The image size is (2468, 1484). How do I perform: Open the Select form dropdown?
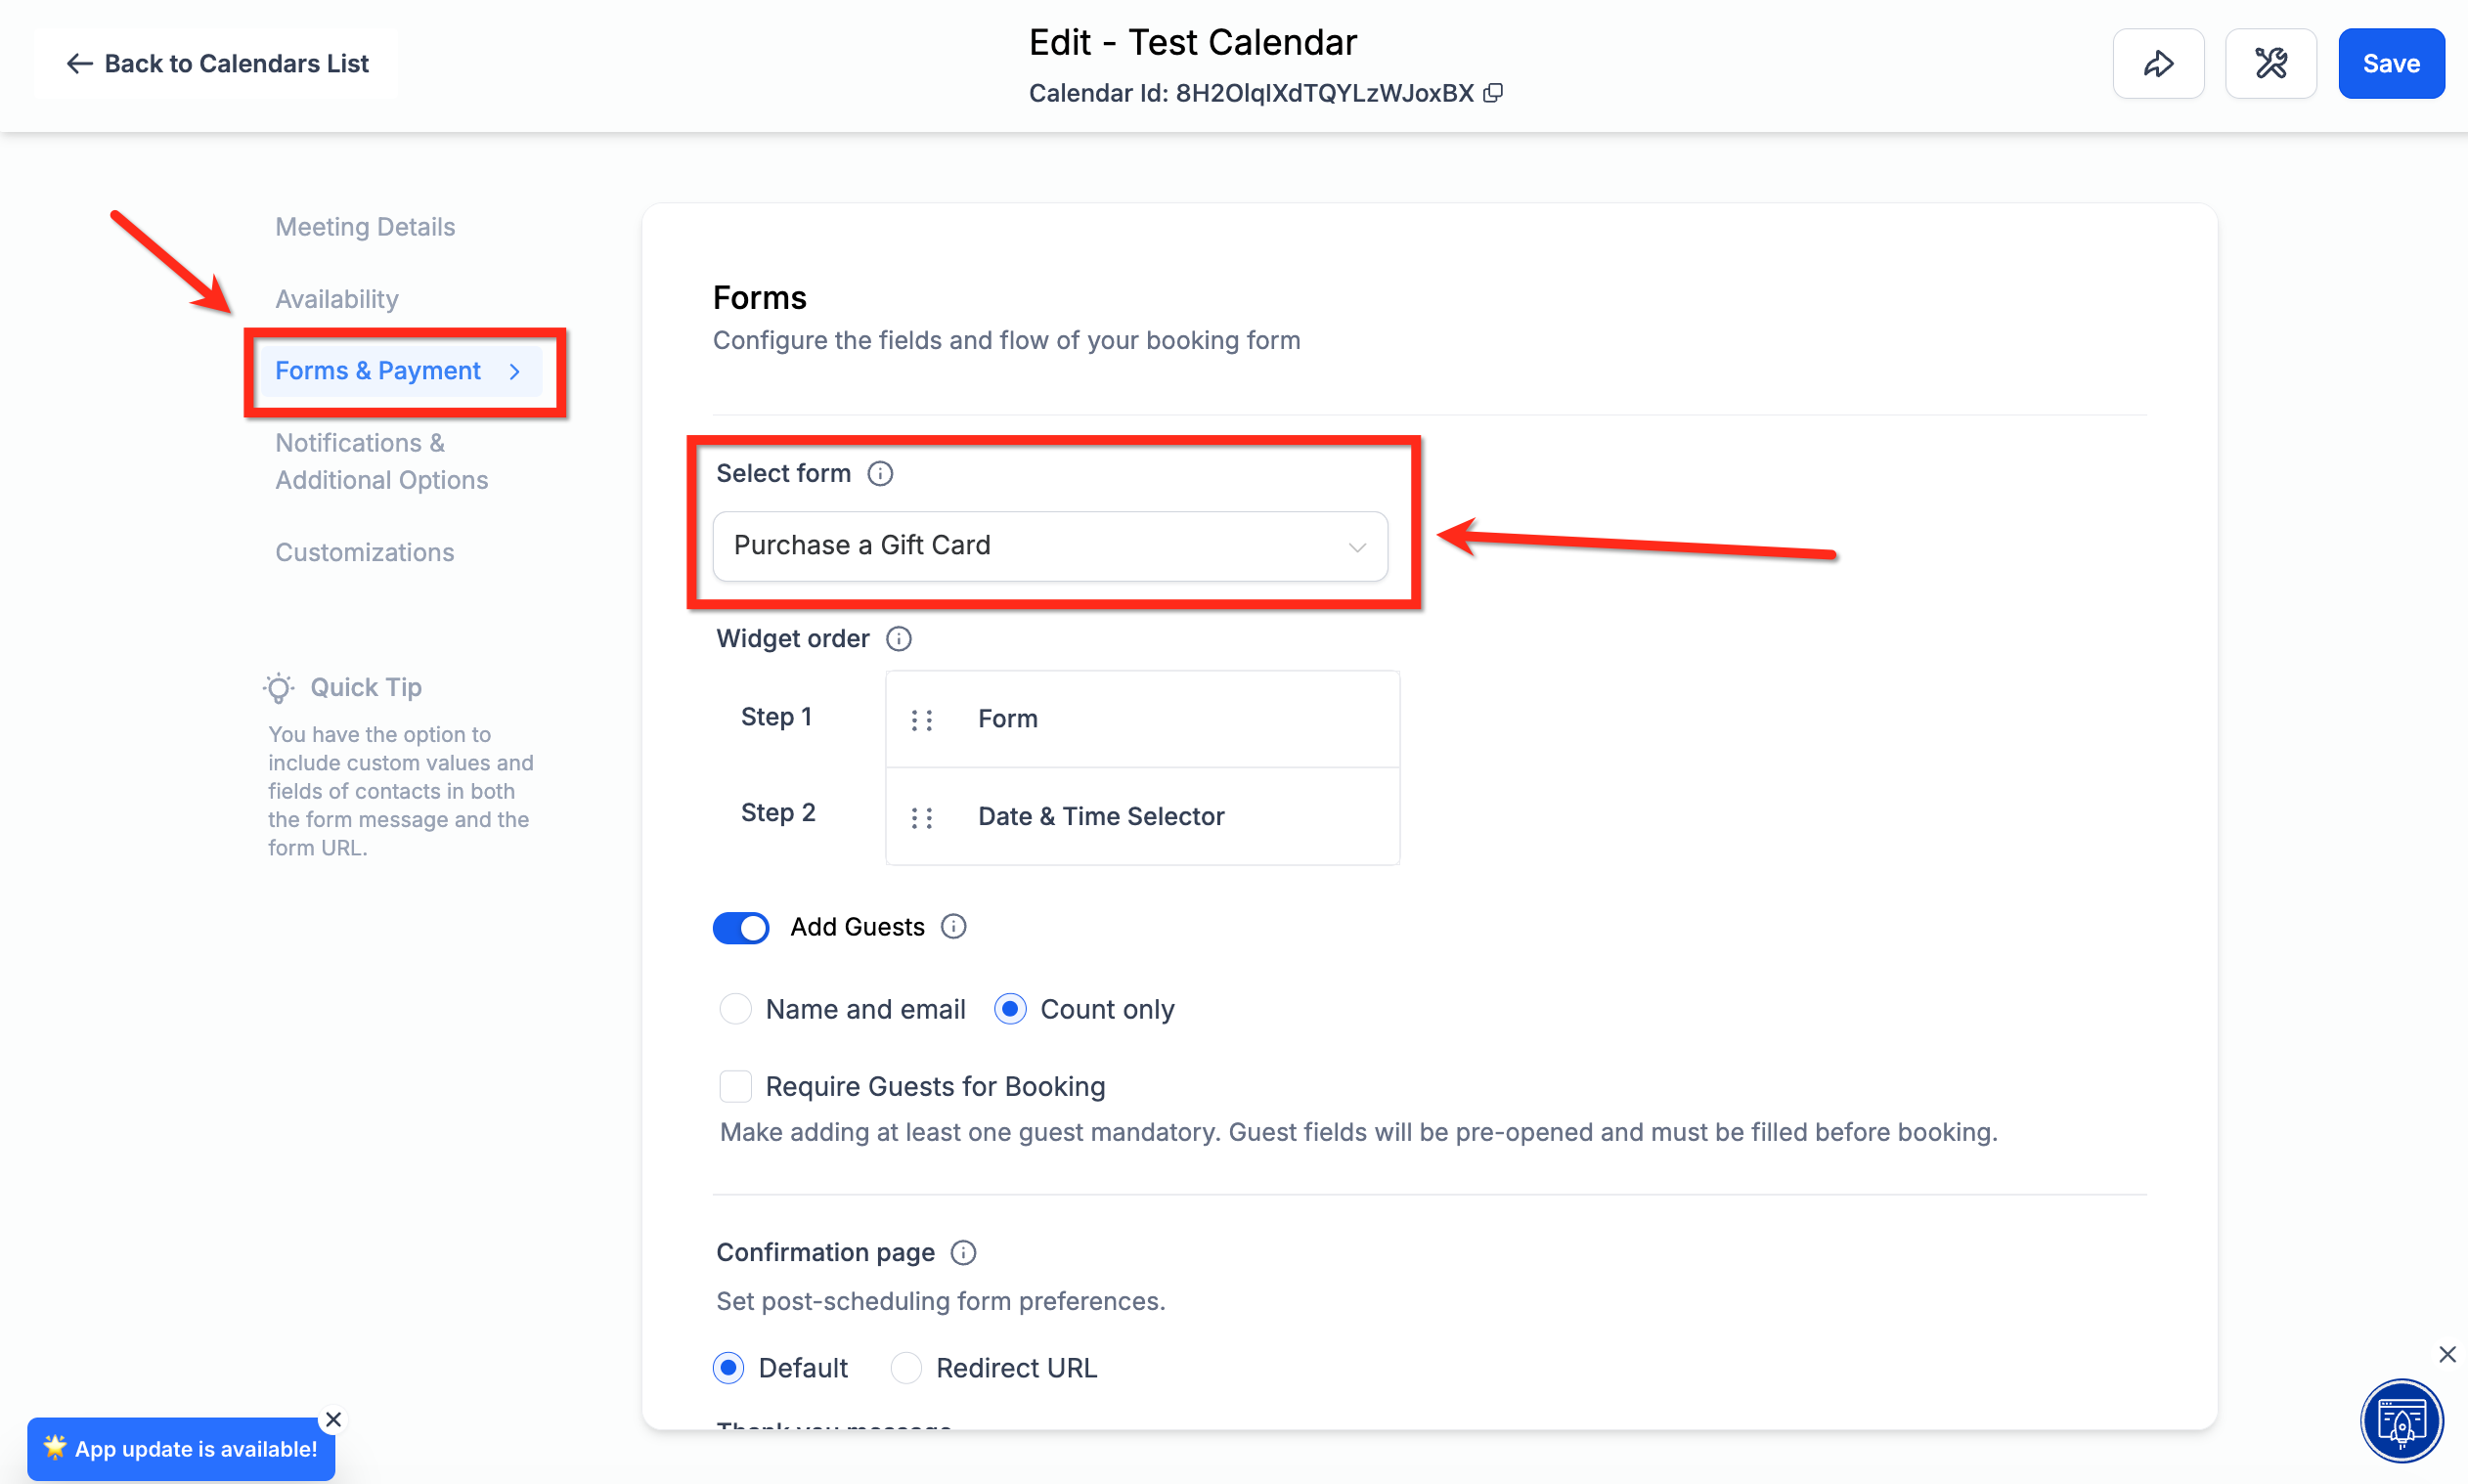pos(1049,546)
